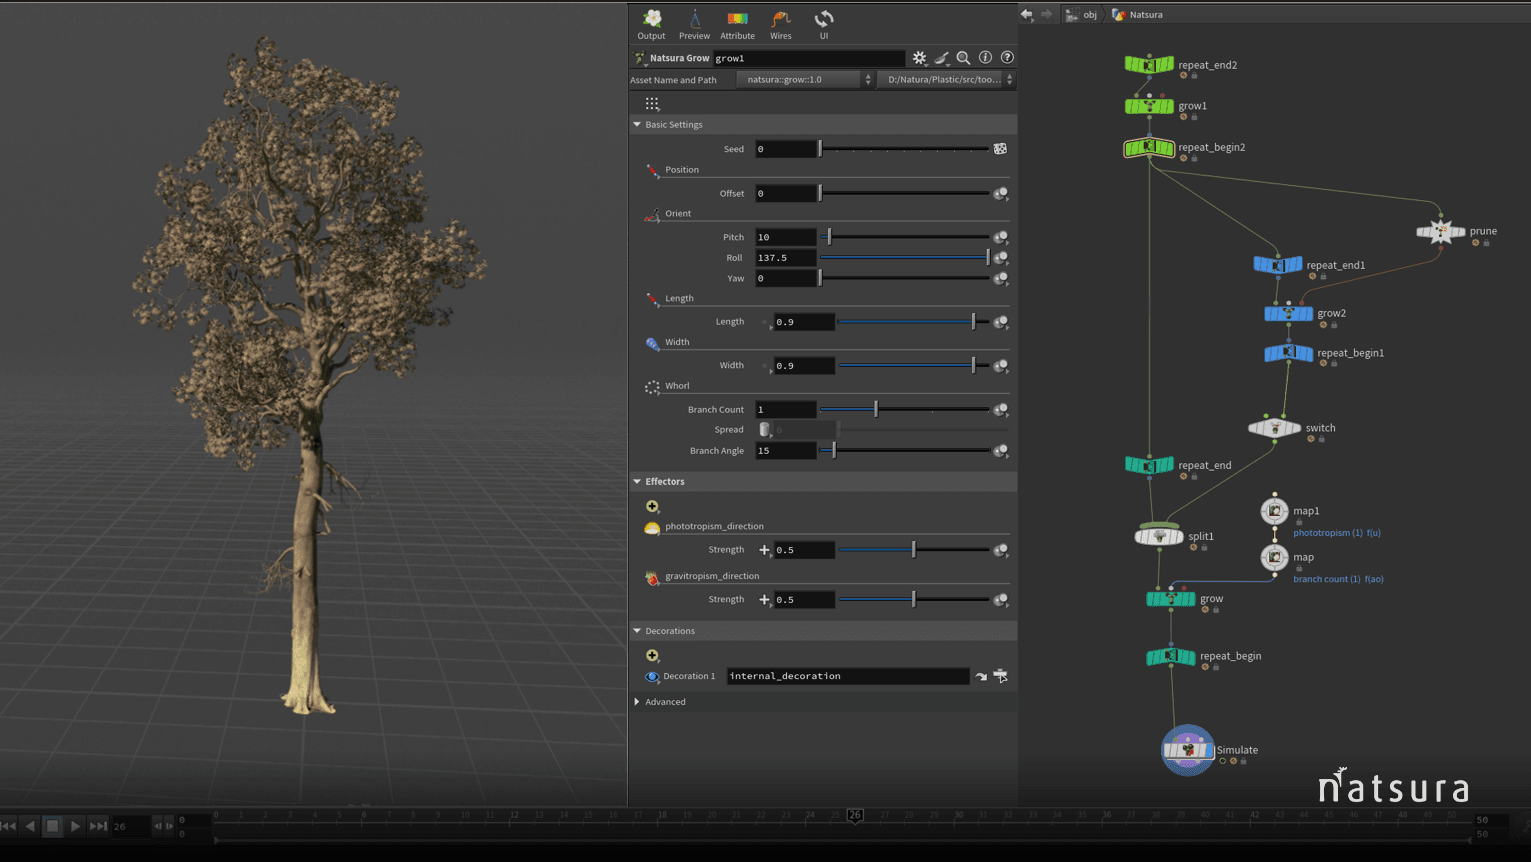Add an effector with the plus icon
This screenshot has width=1531, height=862.
click(x=653, y=506)
